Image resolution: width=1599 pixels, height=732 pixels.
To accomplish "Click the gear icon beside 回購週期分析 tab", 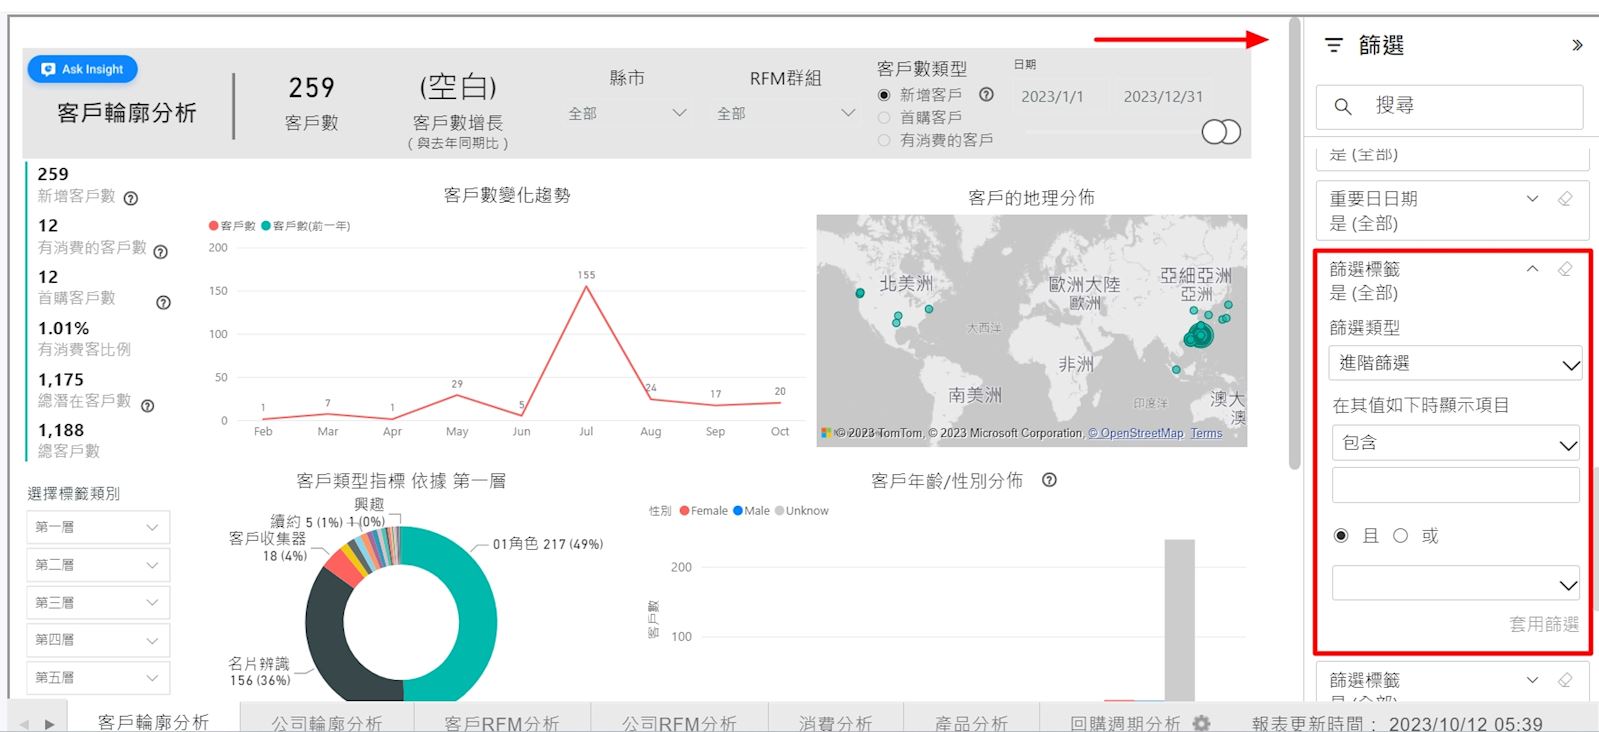I will point(1201,722).
